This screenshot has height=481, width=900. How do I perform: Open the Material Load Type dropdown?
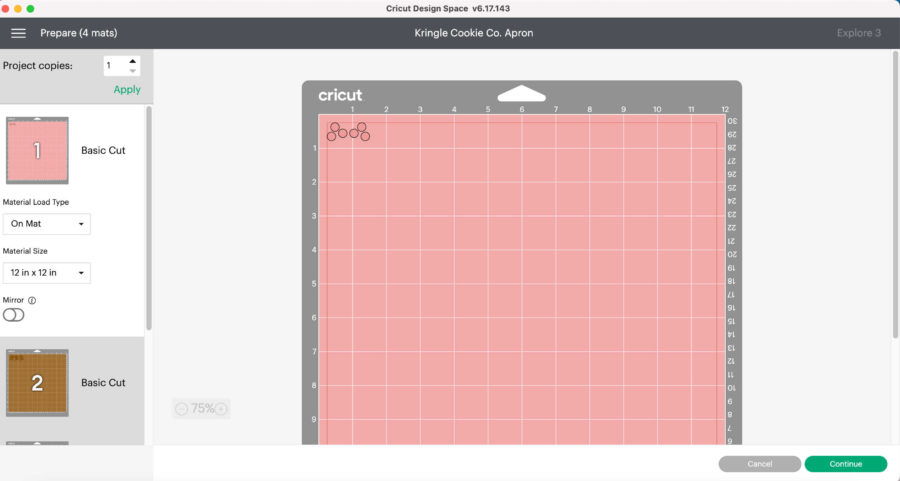coord(47,224)
